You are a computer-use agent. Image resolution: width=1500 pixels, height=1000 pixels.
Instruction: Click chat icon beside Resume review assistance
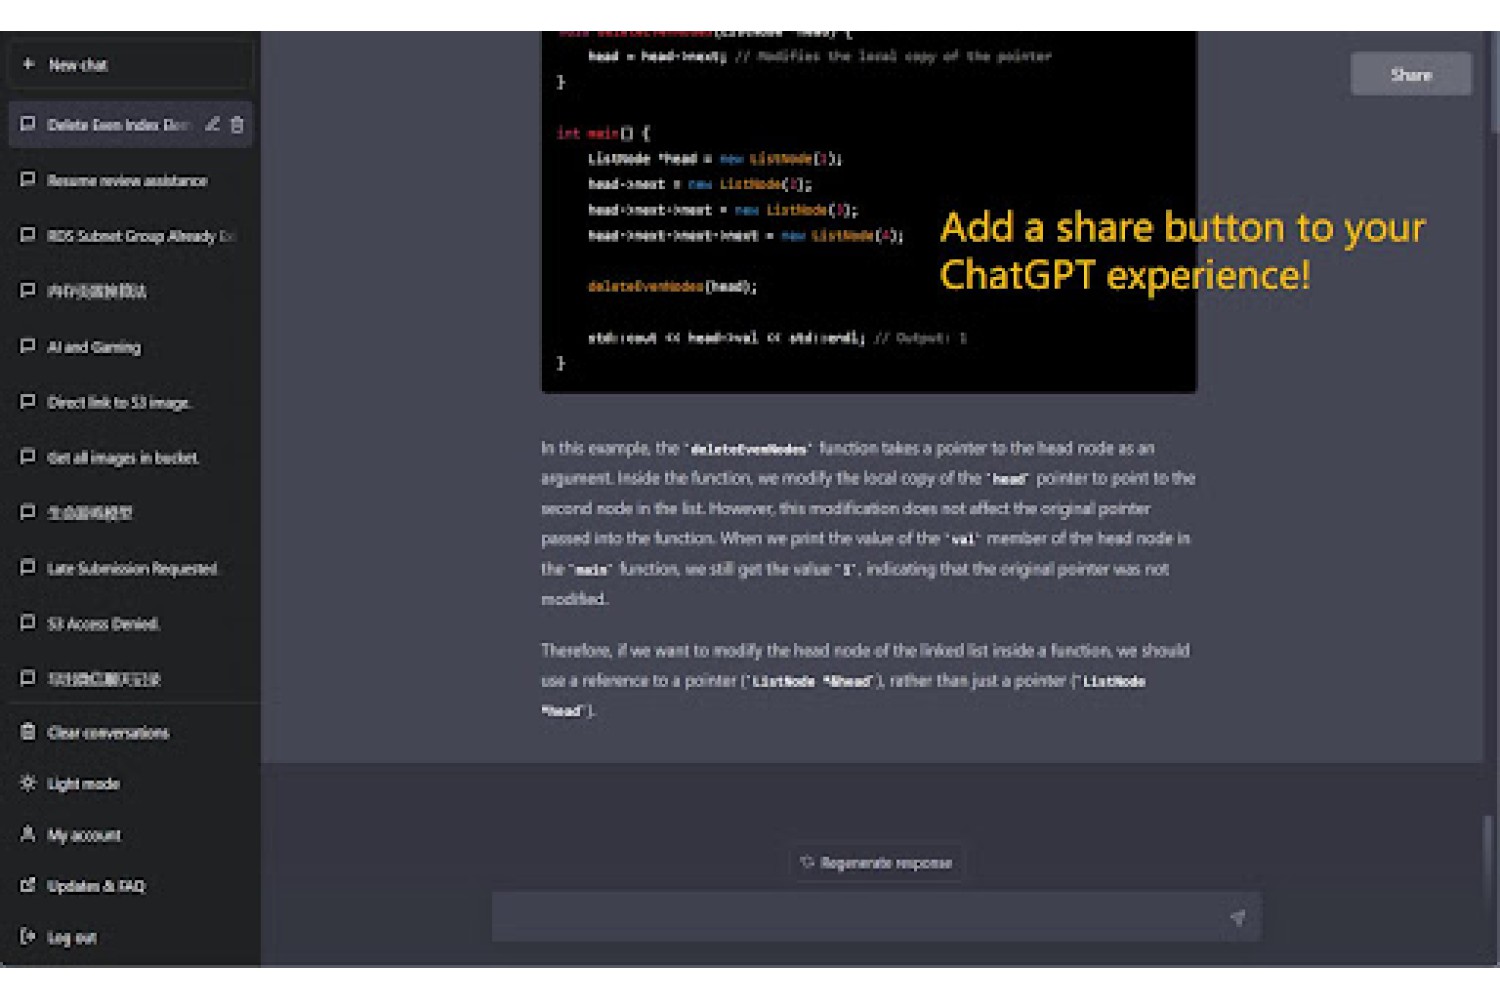(28, 180)
